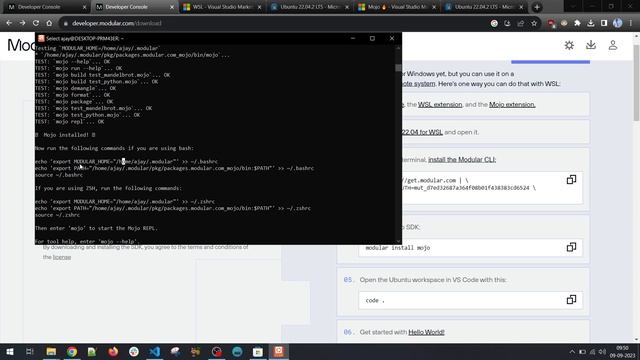640x360 pixels.
Task: Click the red extension icon in toolbar
Action: click(551, 23)
